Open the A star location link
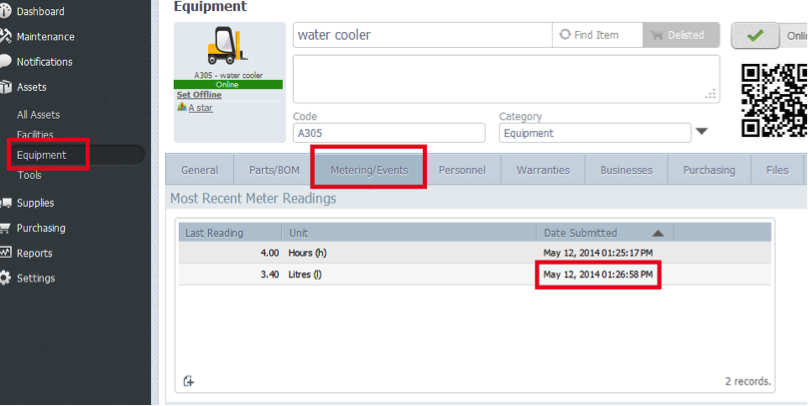Viewport: 808px width, 406px height. tap(200, 108)
